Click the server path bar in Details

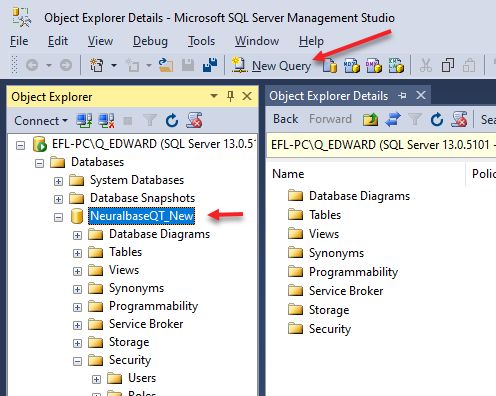381,145
